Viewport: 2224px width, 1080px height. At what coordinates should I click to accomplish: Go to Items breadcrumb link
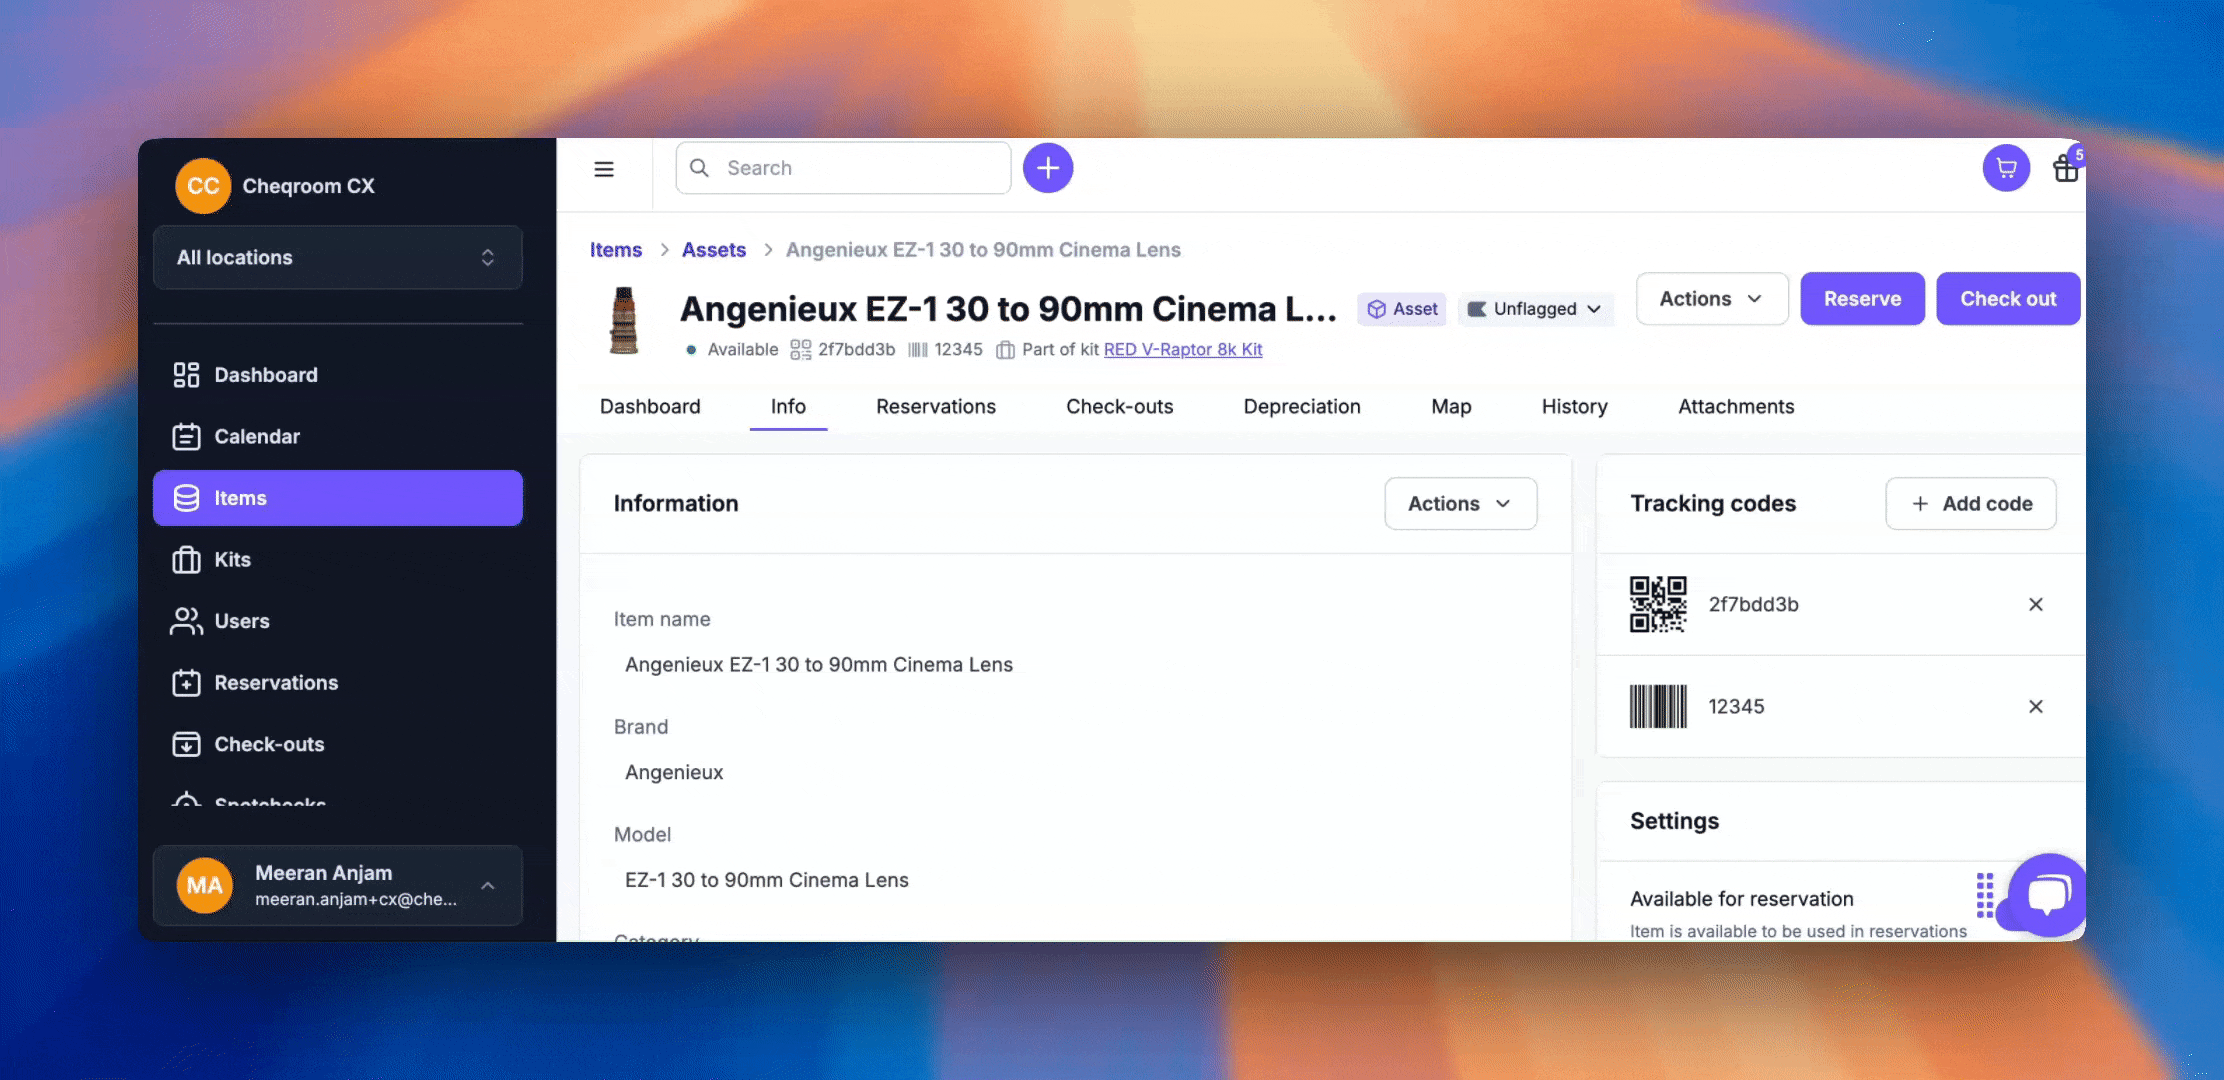click(616, 250)
